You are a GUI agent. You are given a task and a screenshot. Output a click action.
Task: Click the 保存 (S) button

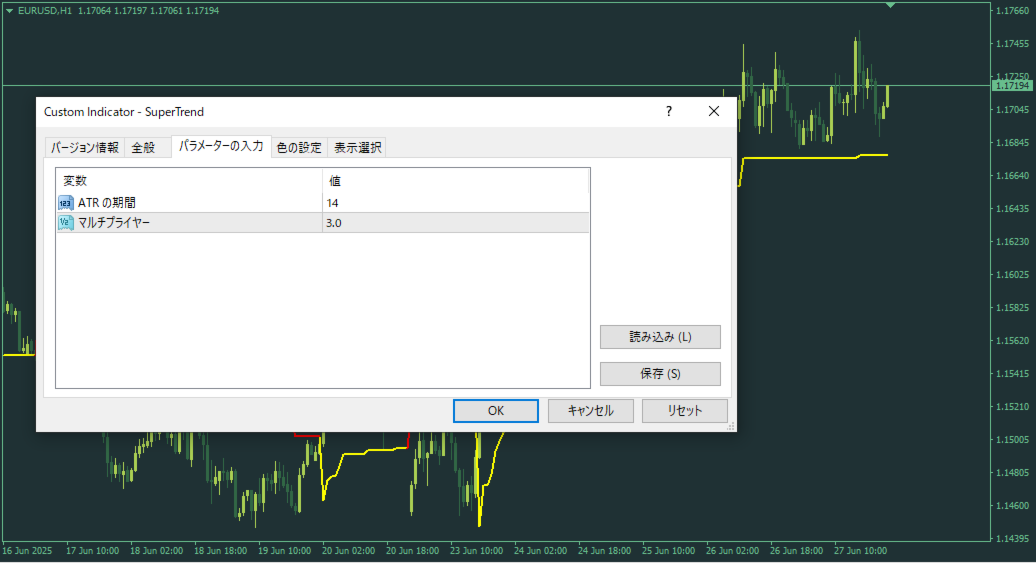(660, 374)
